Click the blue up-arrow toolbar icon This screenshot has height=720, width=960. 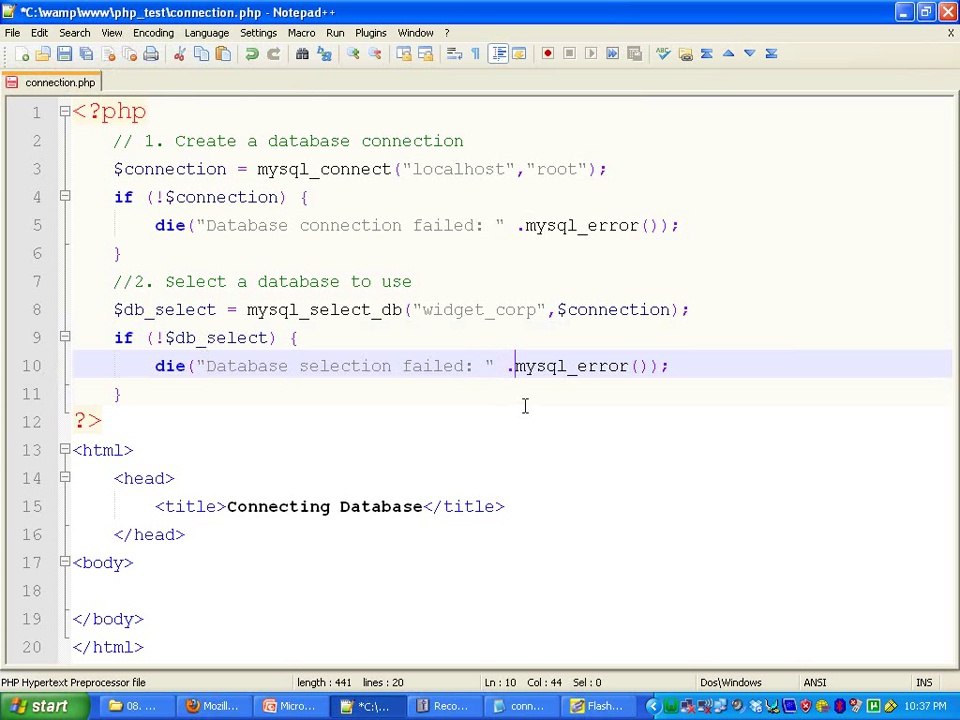click(x=728, y=54)
